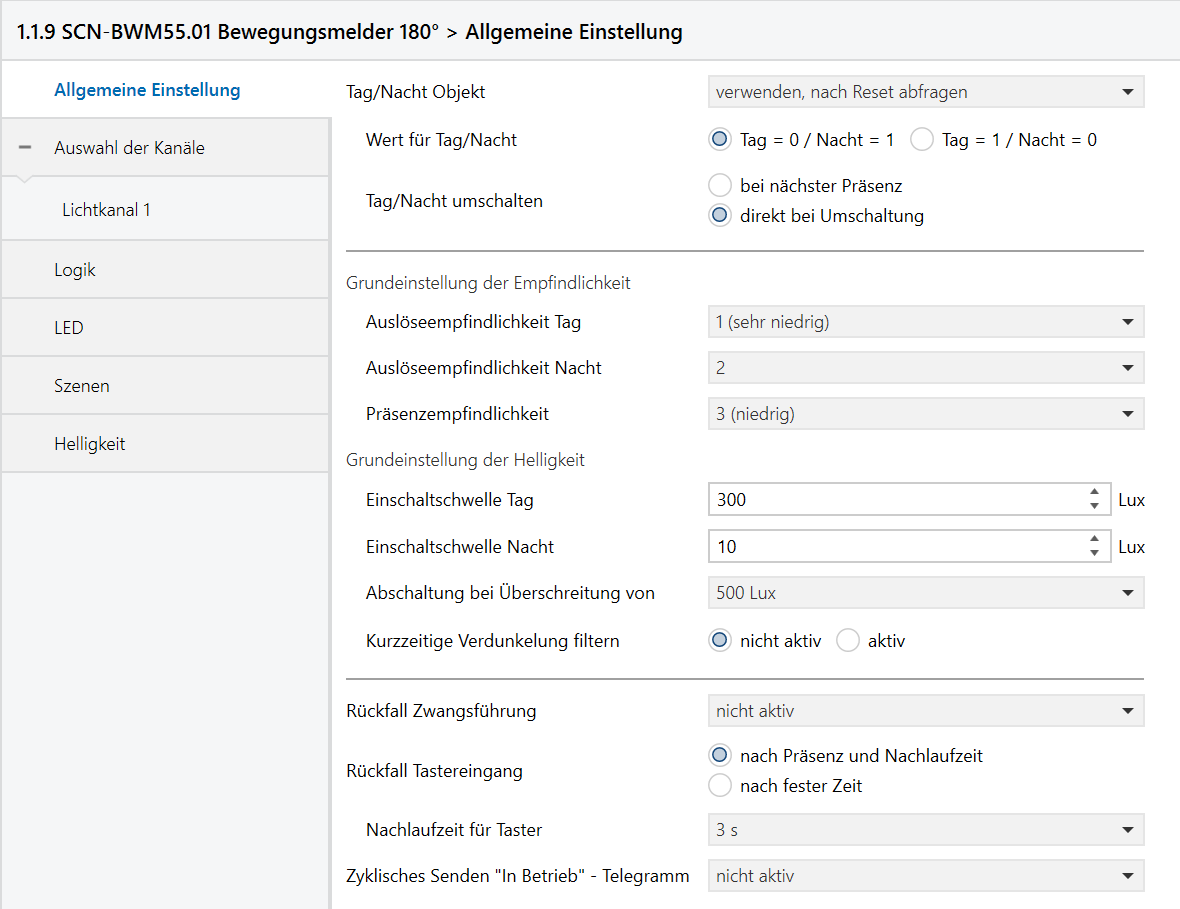The width and height of the screenshot is (1180, 909).
Task: Open the LED settings tab
Action: 69,328
